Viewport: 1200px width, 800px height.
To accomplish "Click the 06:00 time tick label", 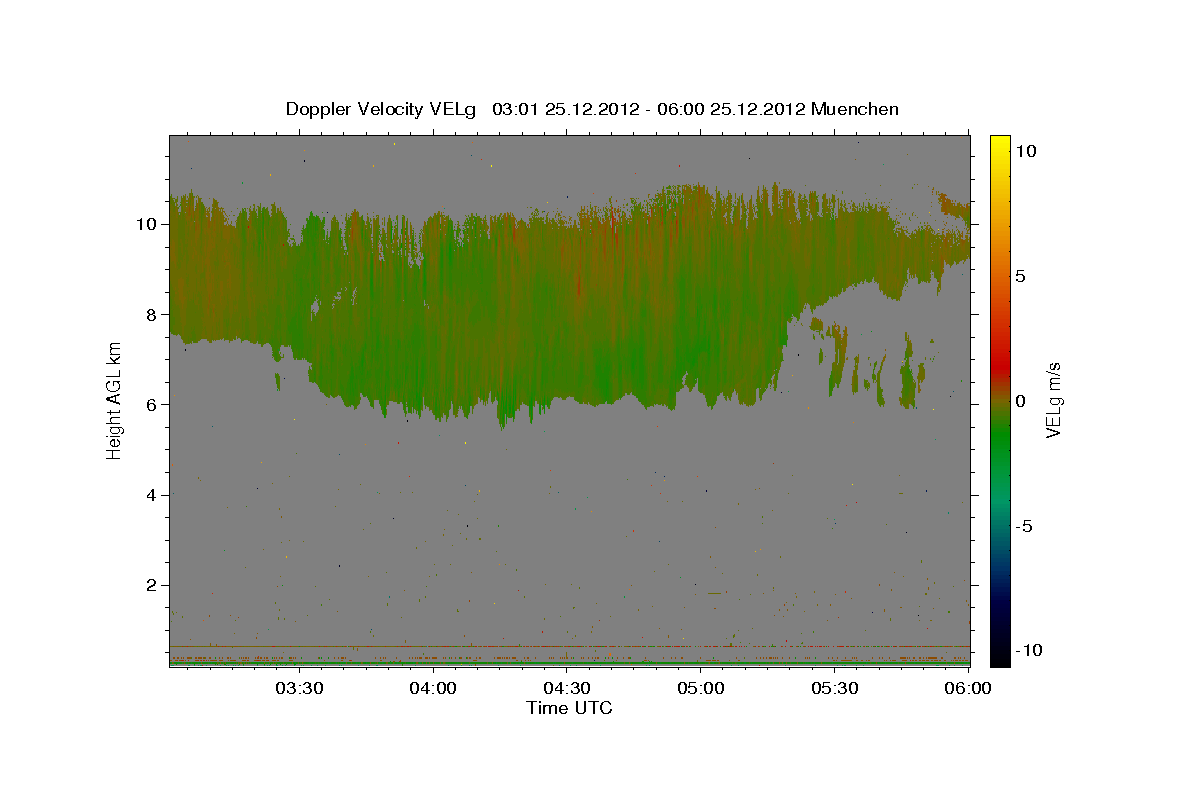I will coord(969,688).
